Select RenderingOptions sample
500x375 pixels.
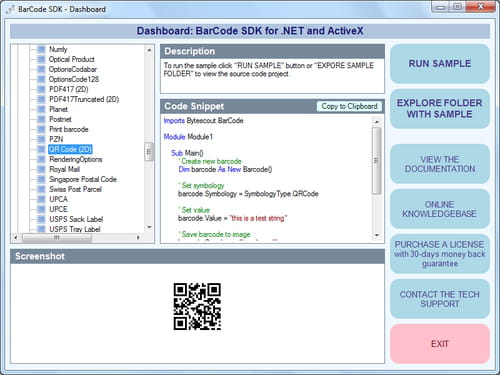[x=76, y=159]
